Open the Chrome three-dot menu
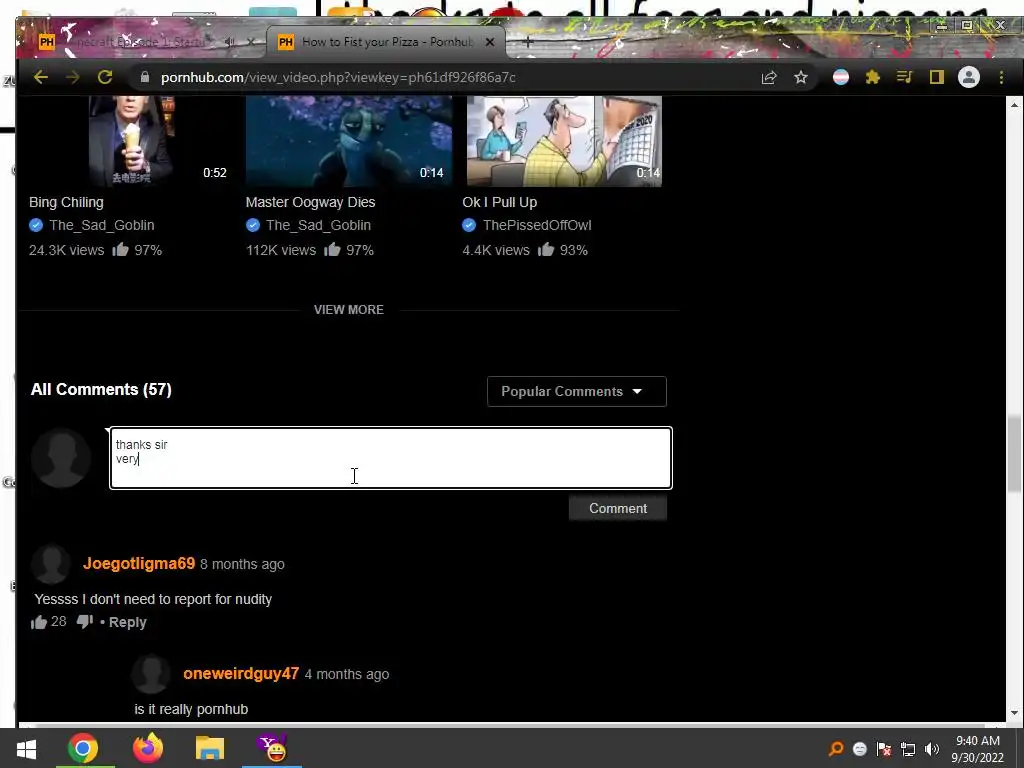 (x=1001, y=77)
